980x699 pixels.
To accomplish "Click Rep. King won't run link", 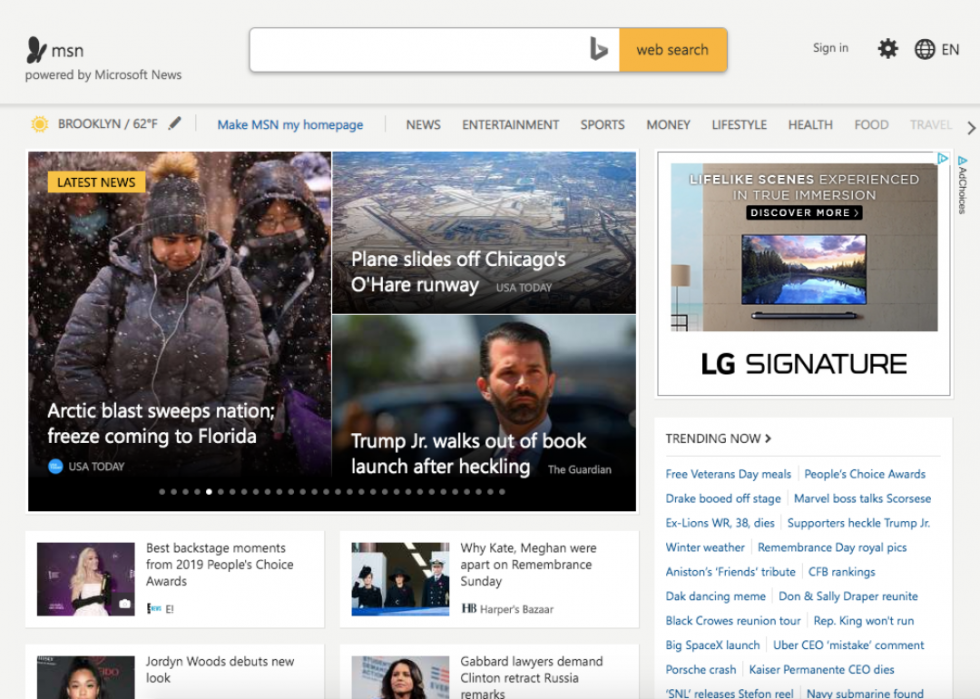I will click(x=863, y=620).
